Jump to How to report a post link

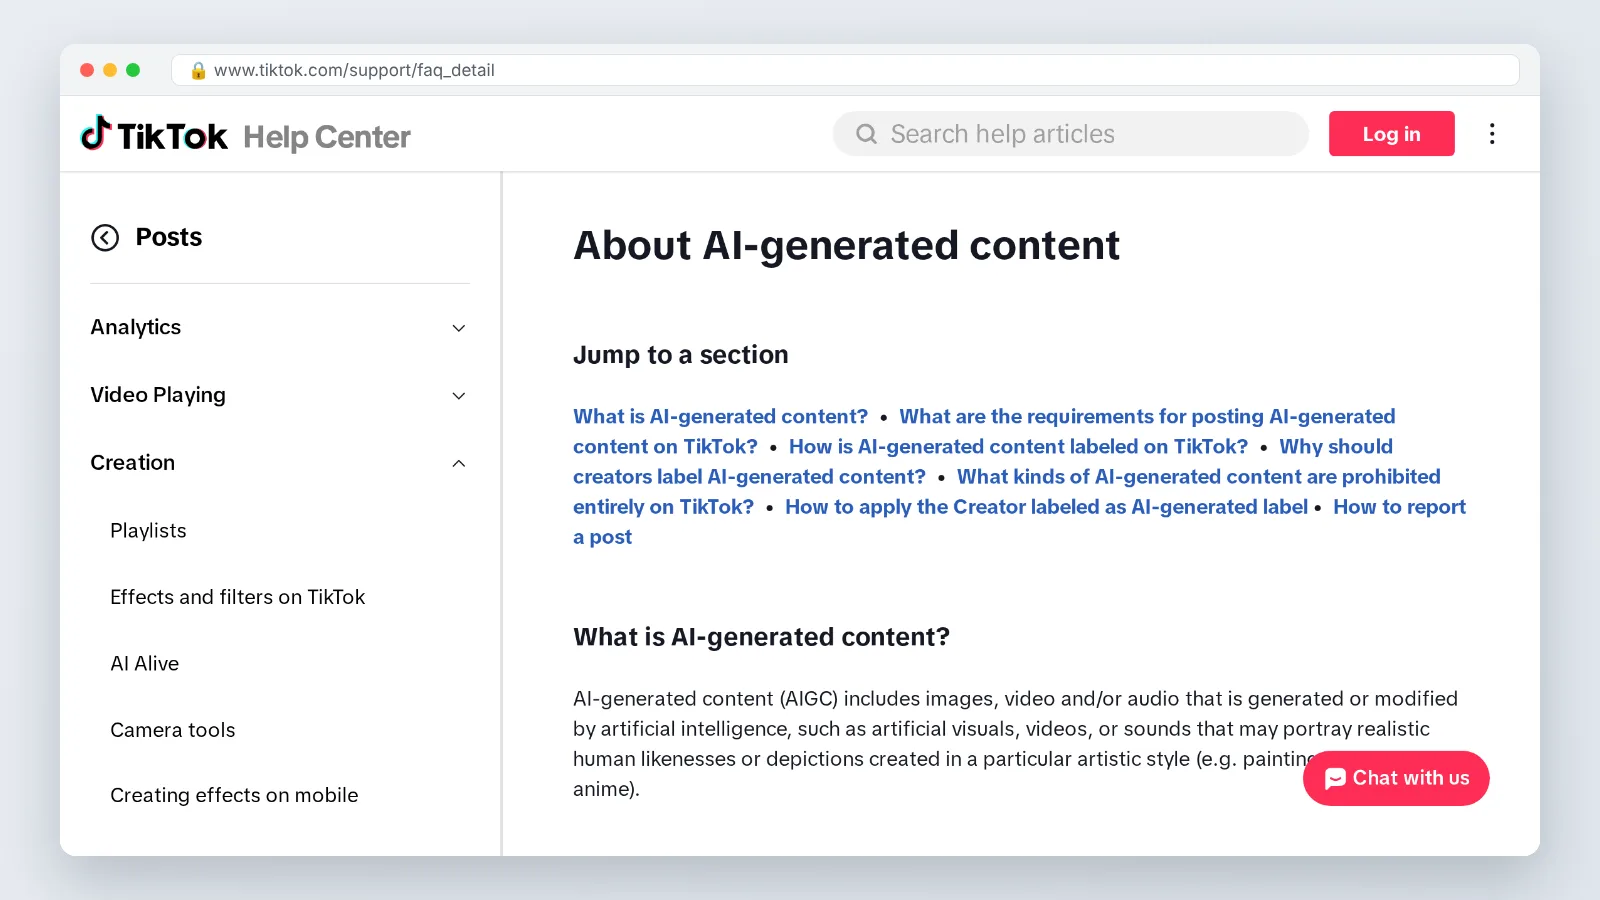pos(1399,507)
